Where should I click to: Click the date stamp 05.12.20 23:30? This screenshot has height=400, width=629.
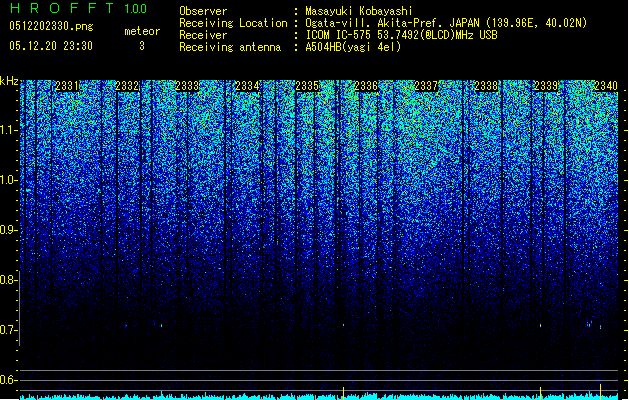(x=51, y=46)
